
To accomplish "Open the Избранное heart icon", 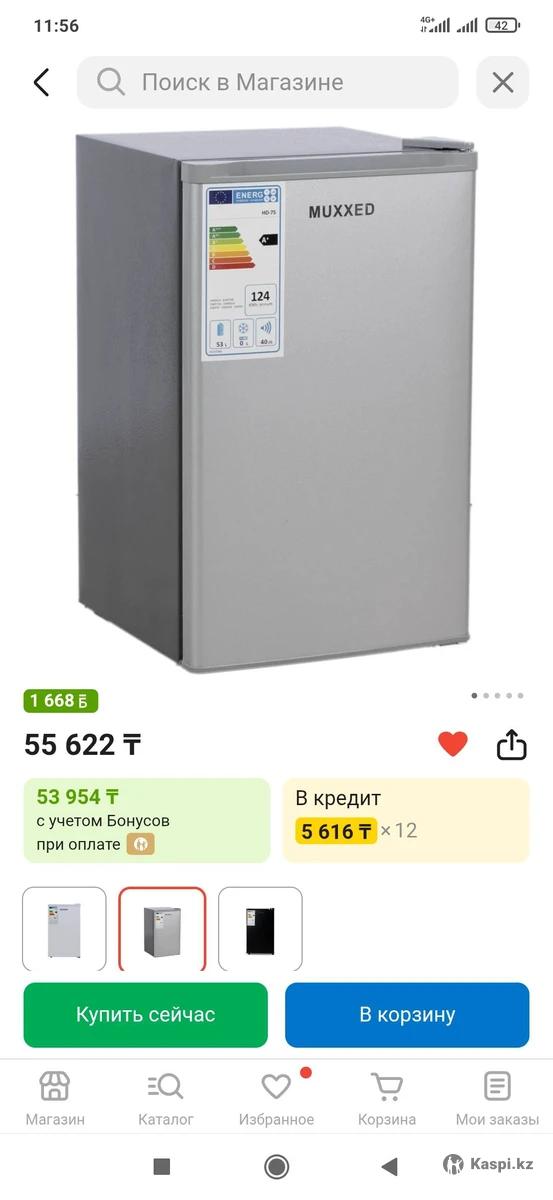I will (x=276, y=1086).
